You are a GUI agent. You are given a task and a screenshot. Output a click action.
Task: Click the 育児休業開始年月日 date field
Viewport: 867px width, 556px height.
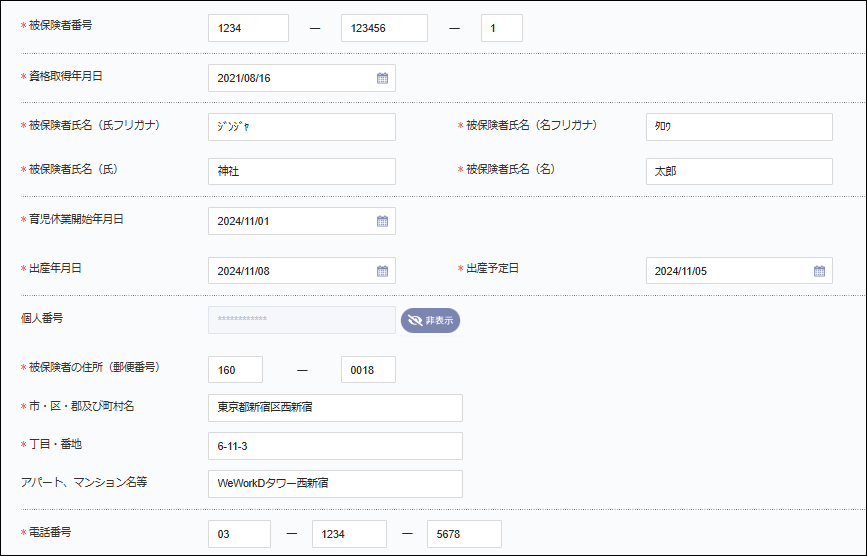[290, 221]
